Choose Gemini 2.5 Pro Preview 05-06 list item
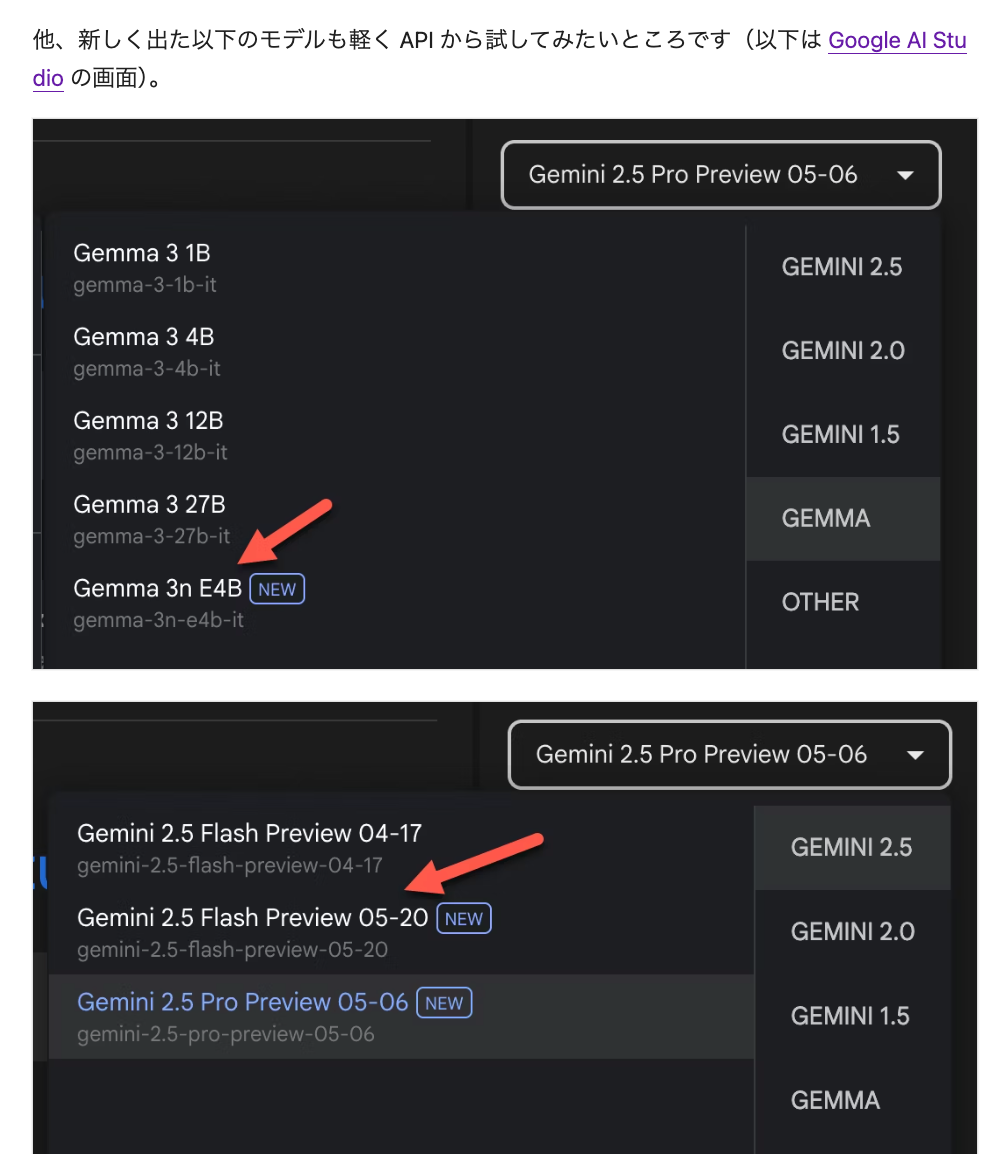This screenshot has height=1154, width=1000. [x=242, y=1003]
